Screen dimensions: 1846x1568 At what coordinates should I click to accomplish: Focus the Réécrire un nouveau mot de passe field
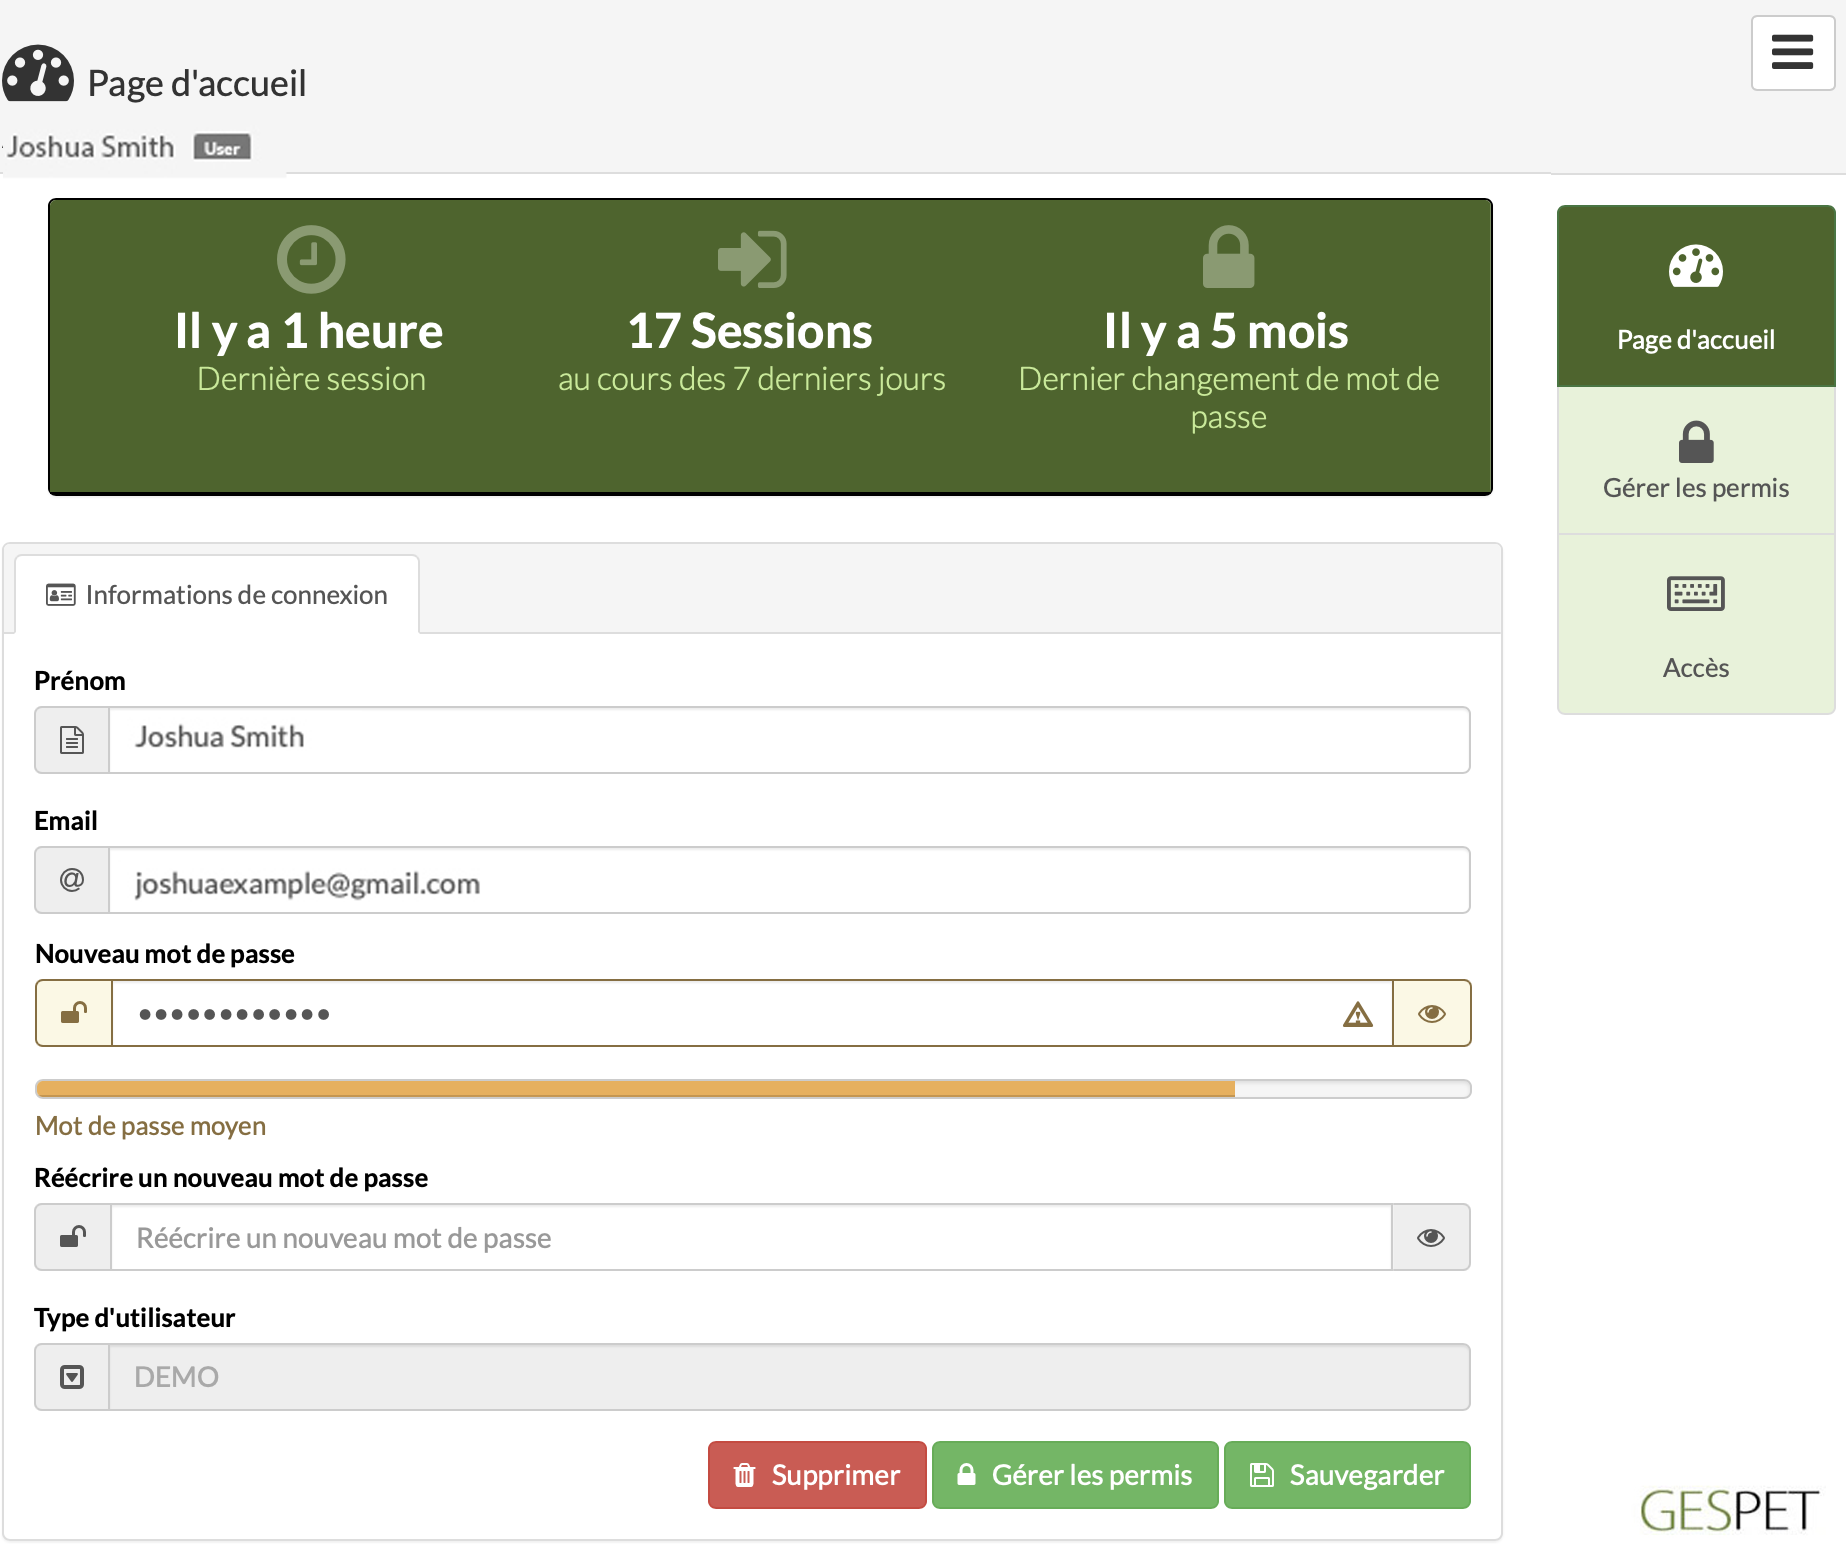click(751, 1237)
